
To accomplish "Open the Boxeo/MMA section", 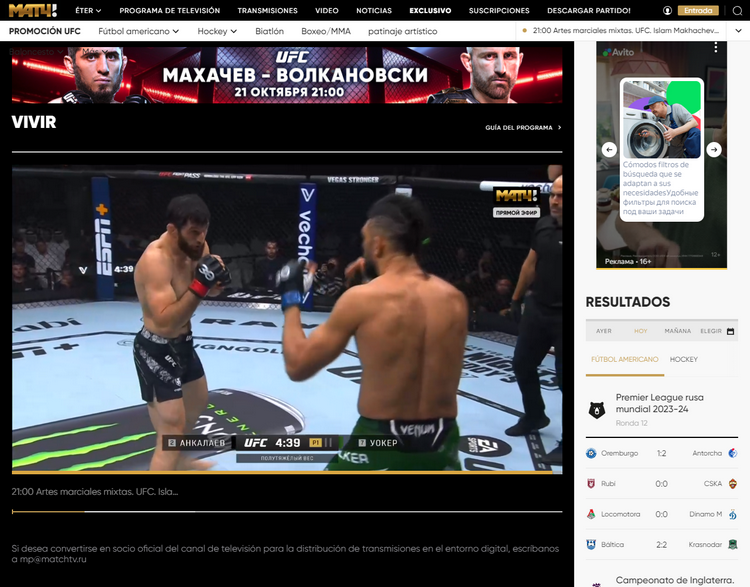I will (326, 31).
